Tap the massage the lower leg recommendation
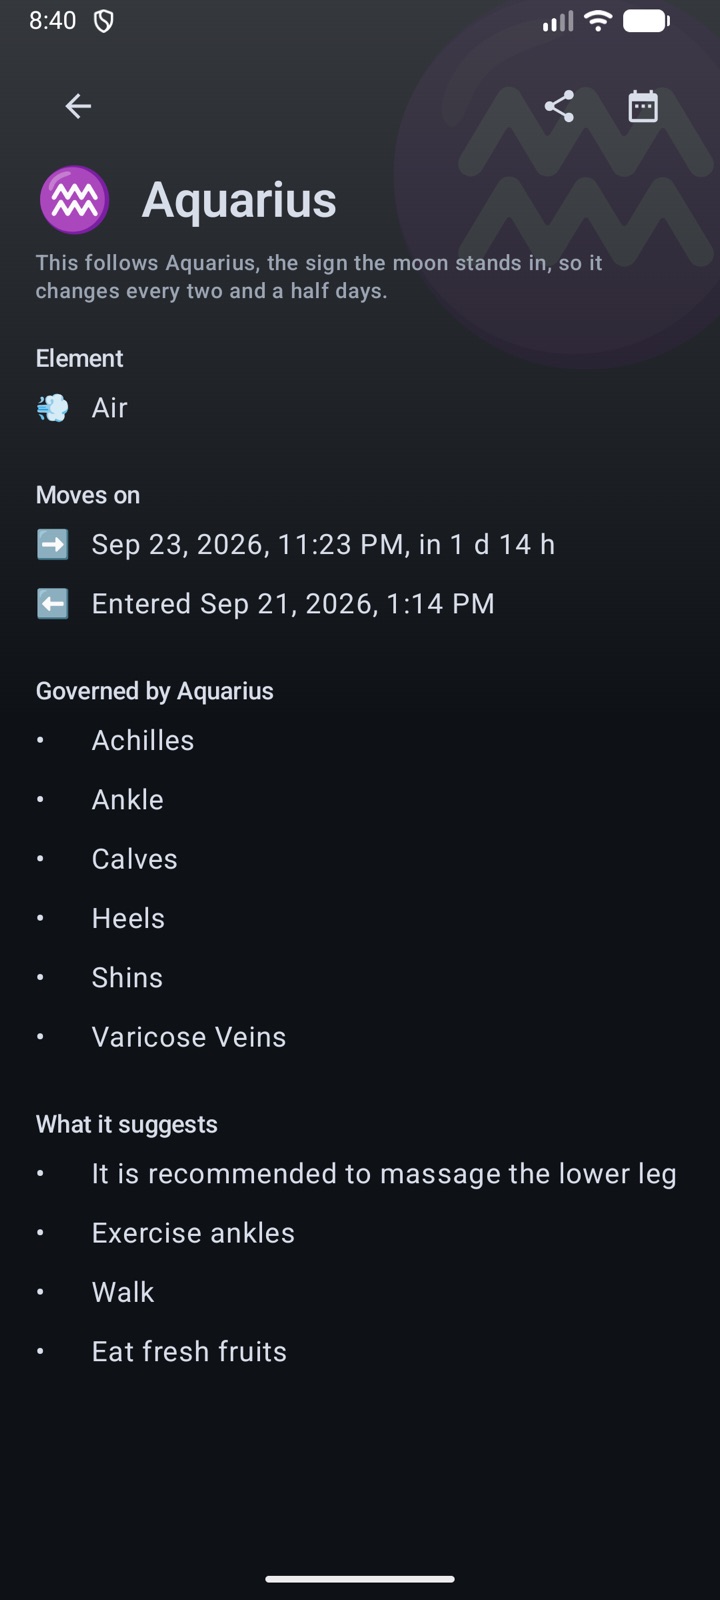Screen dimensions: 720x1600 384,1174
